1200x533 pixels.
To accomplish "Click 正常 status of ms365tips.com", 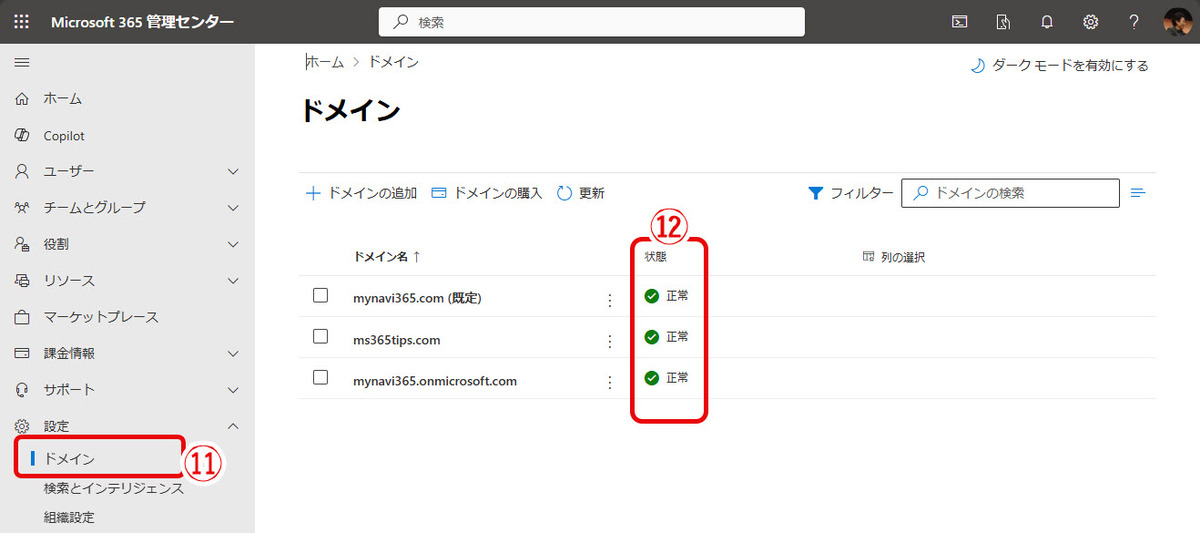I will [666, 337].
